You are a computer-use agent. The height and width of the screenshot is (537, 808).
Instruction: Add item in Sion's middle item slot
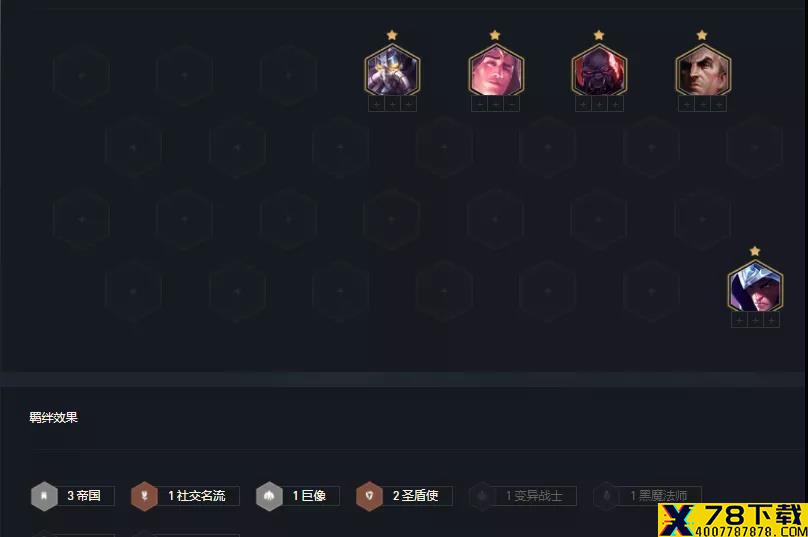pos(599,105)
